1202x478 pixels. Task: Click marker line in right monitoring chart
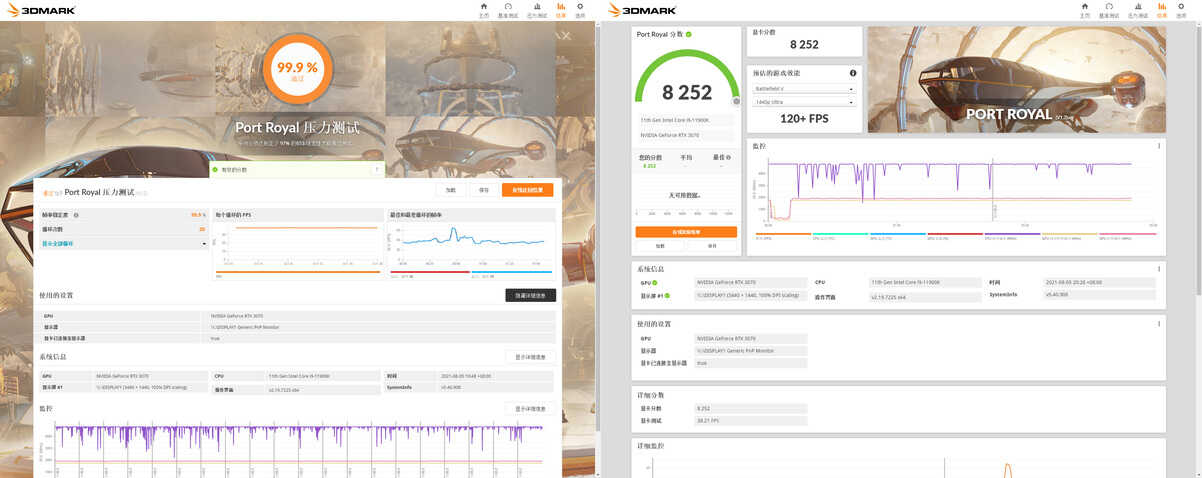pos(992,188)
